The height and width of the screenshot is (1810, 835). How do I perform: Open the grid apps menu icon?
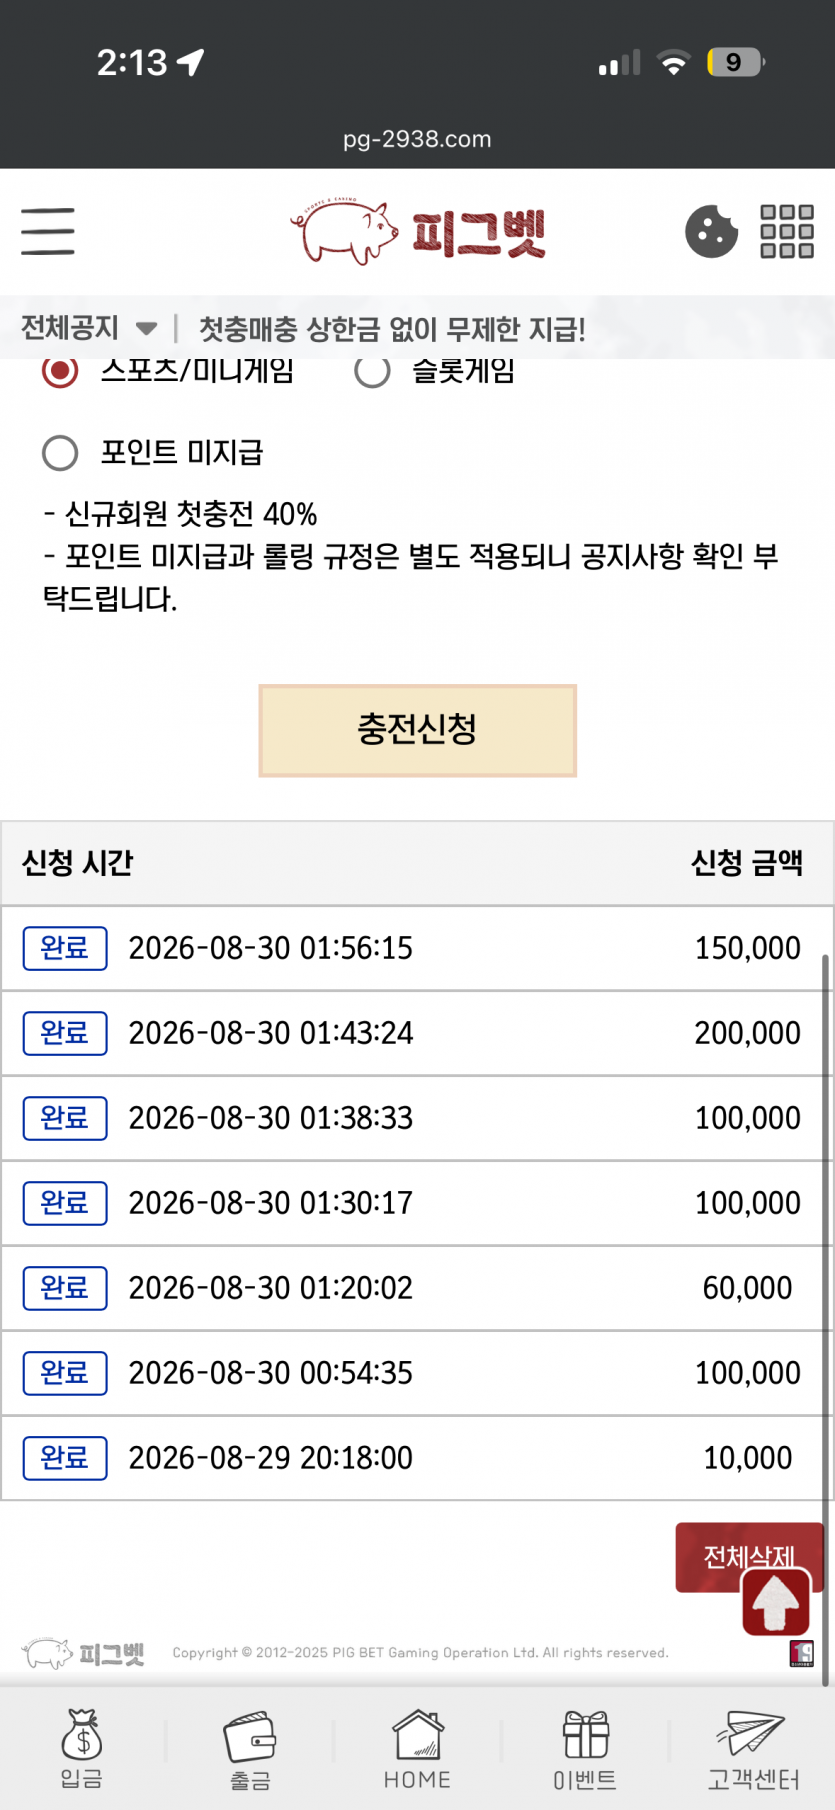click(x=787, y=231)
